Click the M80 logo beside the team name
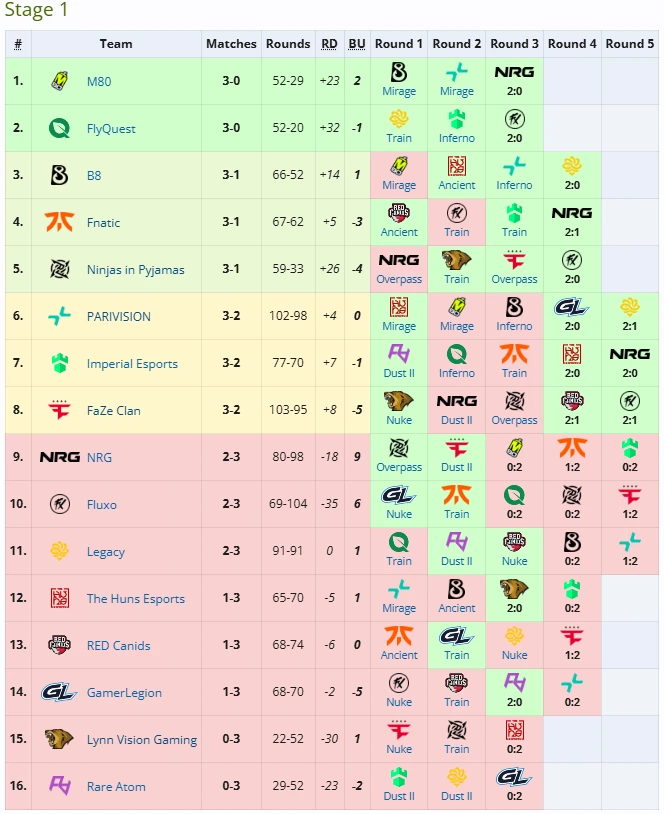Image resolution: width=664 pixels, height=814 pixels. 59,81
